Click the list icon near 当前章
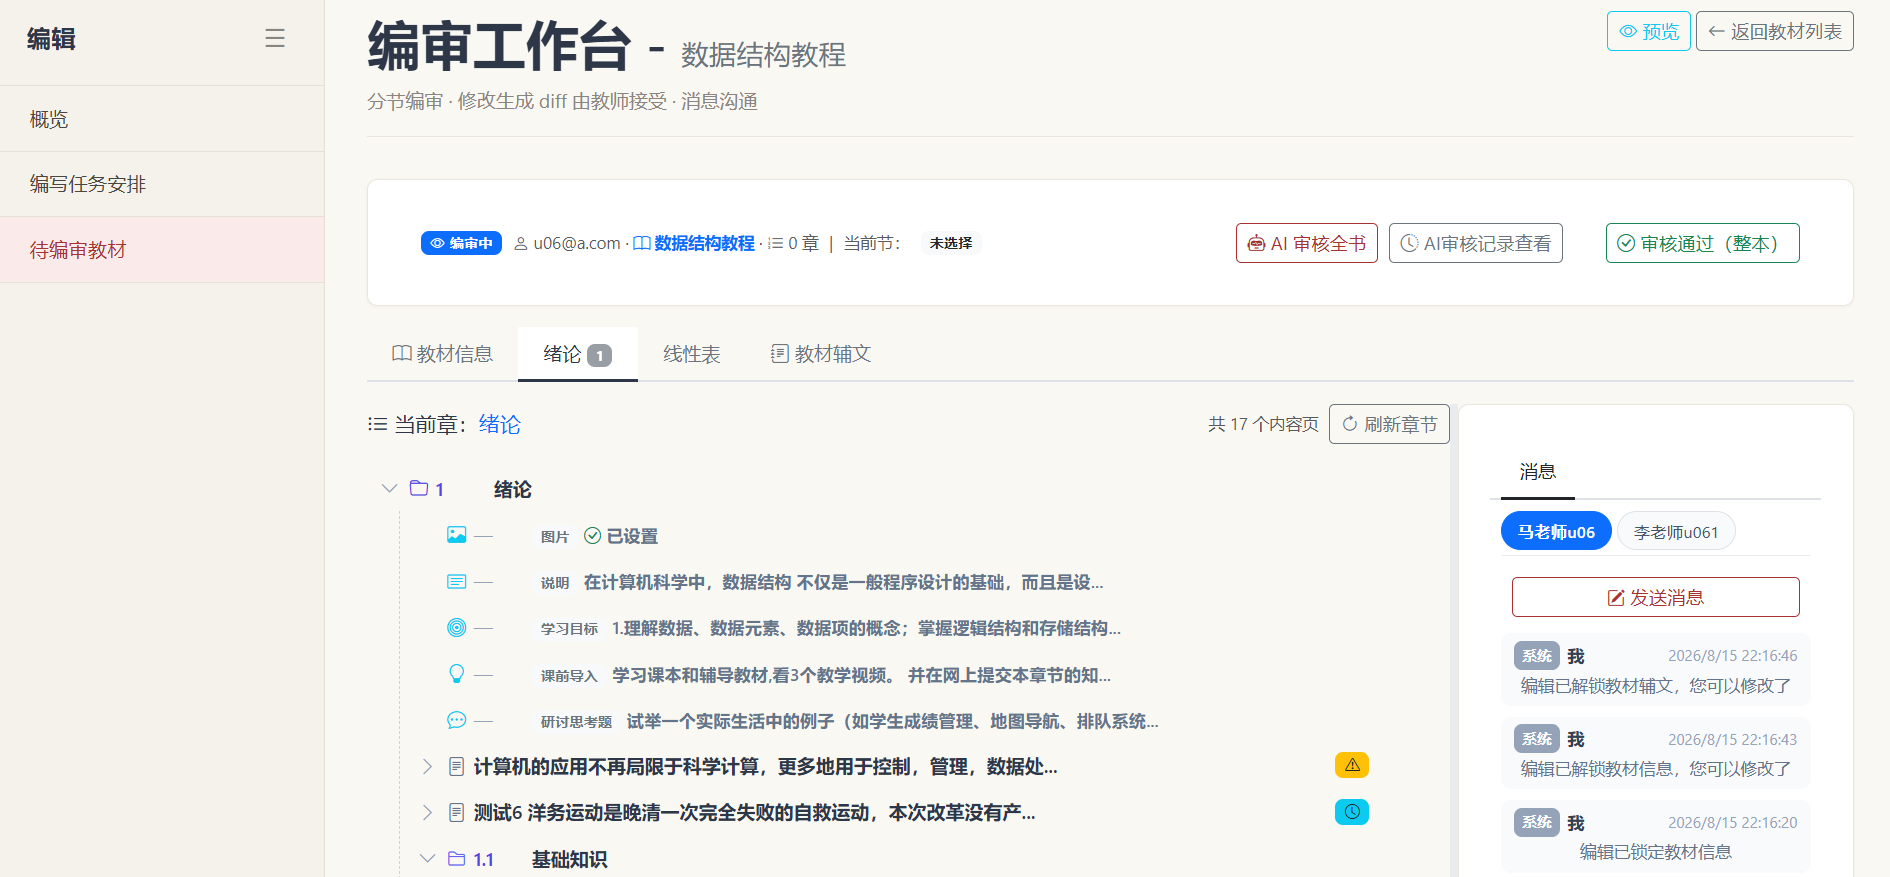The image size is (1890, 877). 377,424
